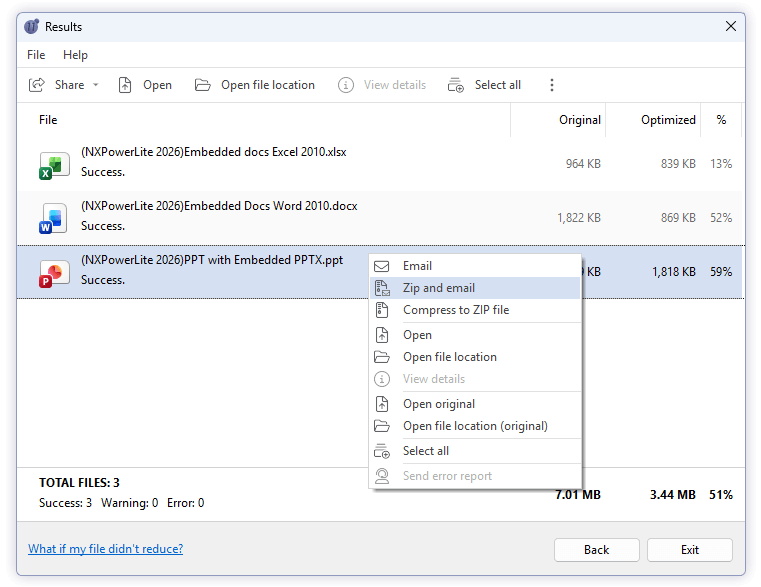The width and height of the screenshot is (761, 587).
Task: Choose Email from context menu
Action: 476,266
